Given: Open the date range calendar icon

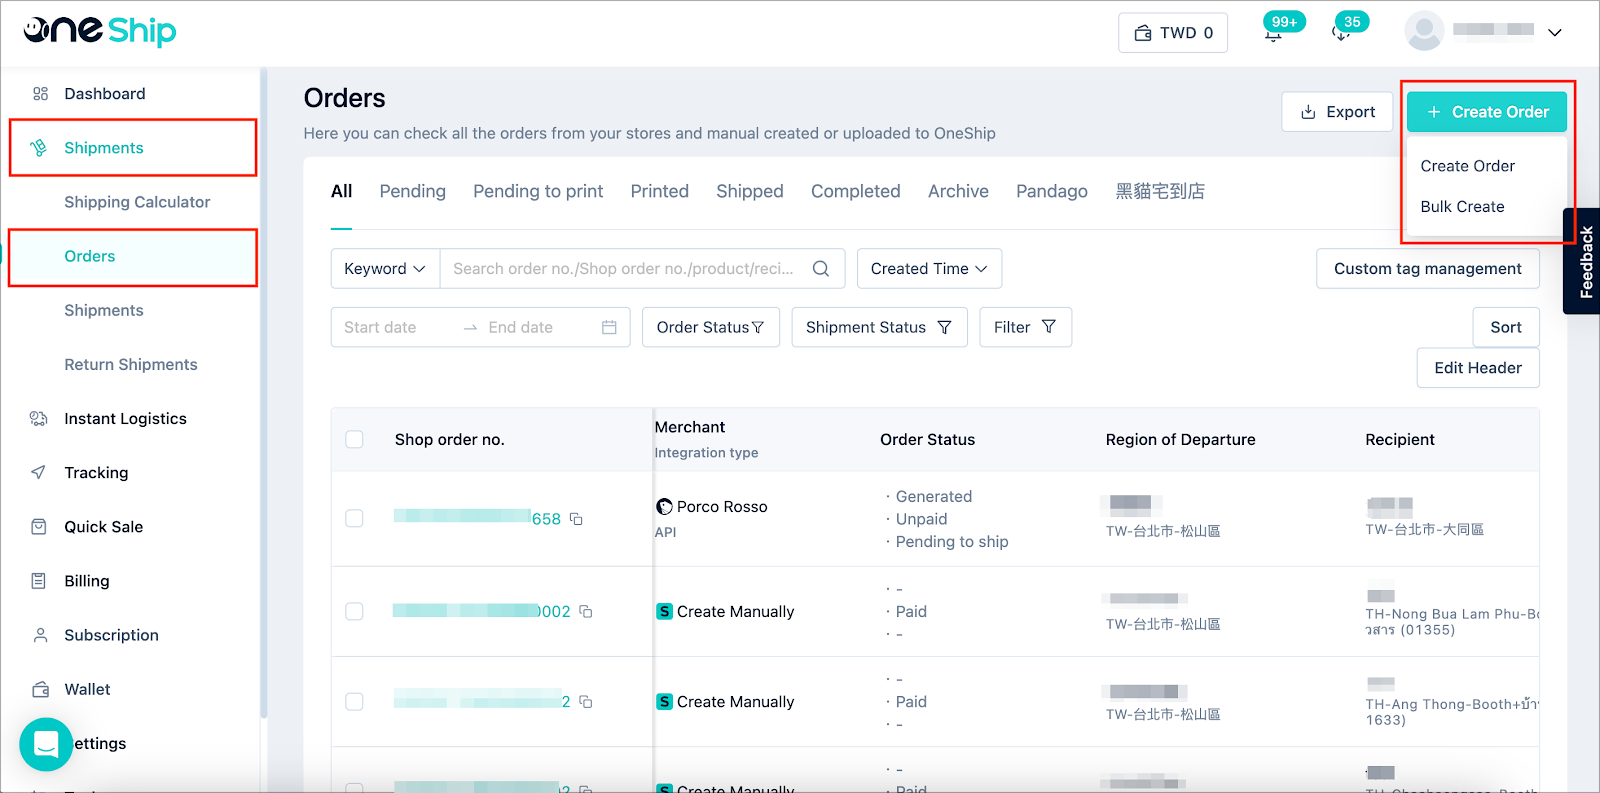Looking at the screenshot, I should pos(609,327).
